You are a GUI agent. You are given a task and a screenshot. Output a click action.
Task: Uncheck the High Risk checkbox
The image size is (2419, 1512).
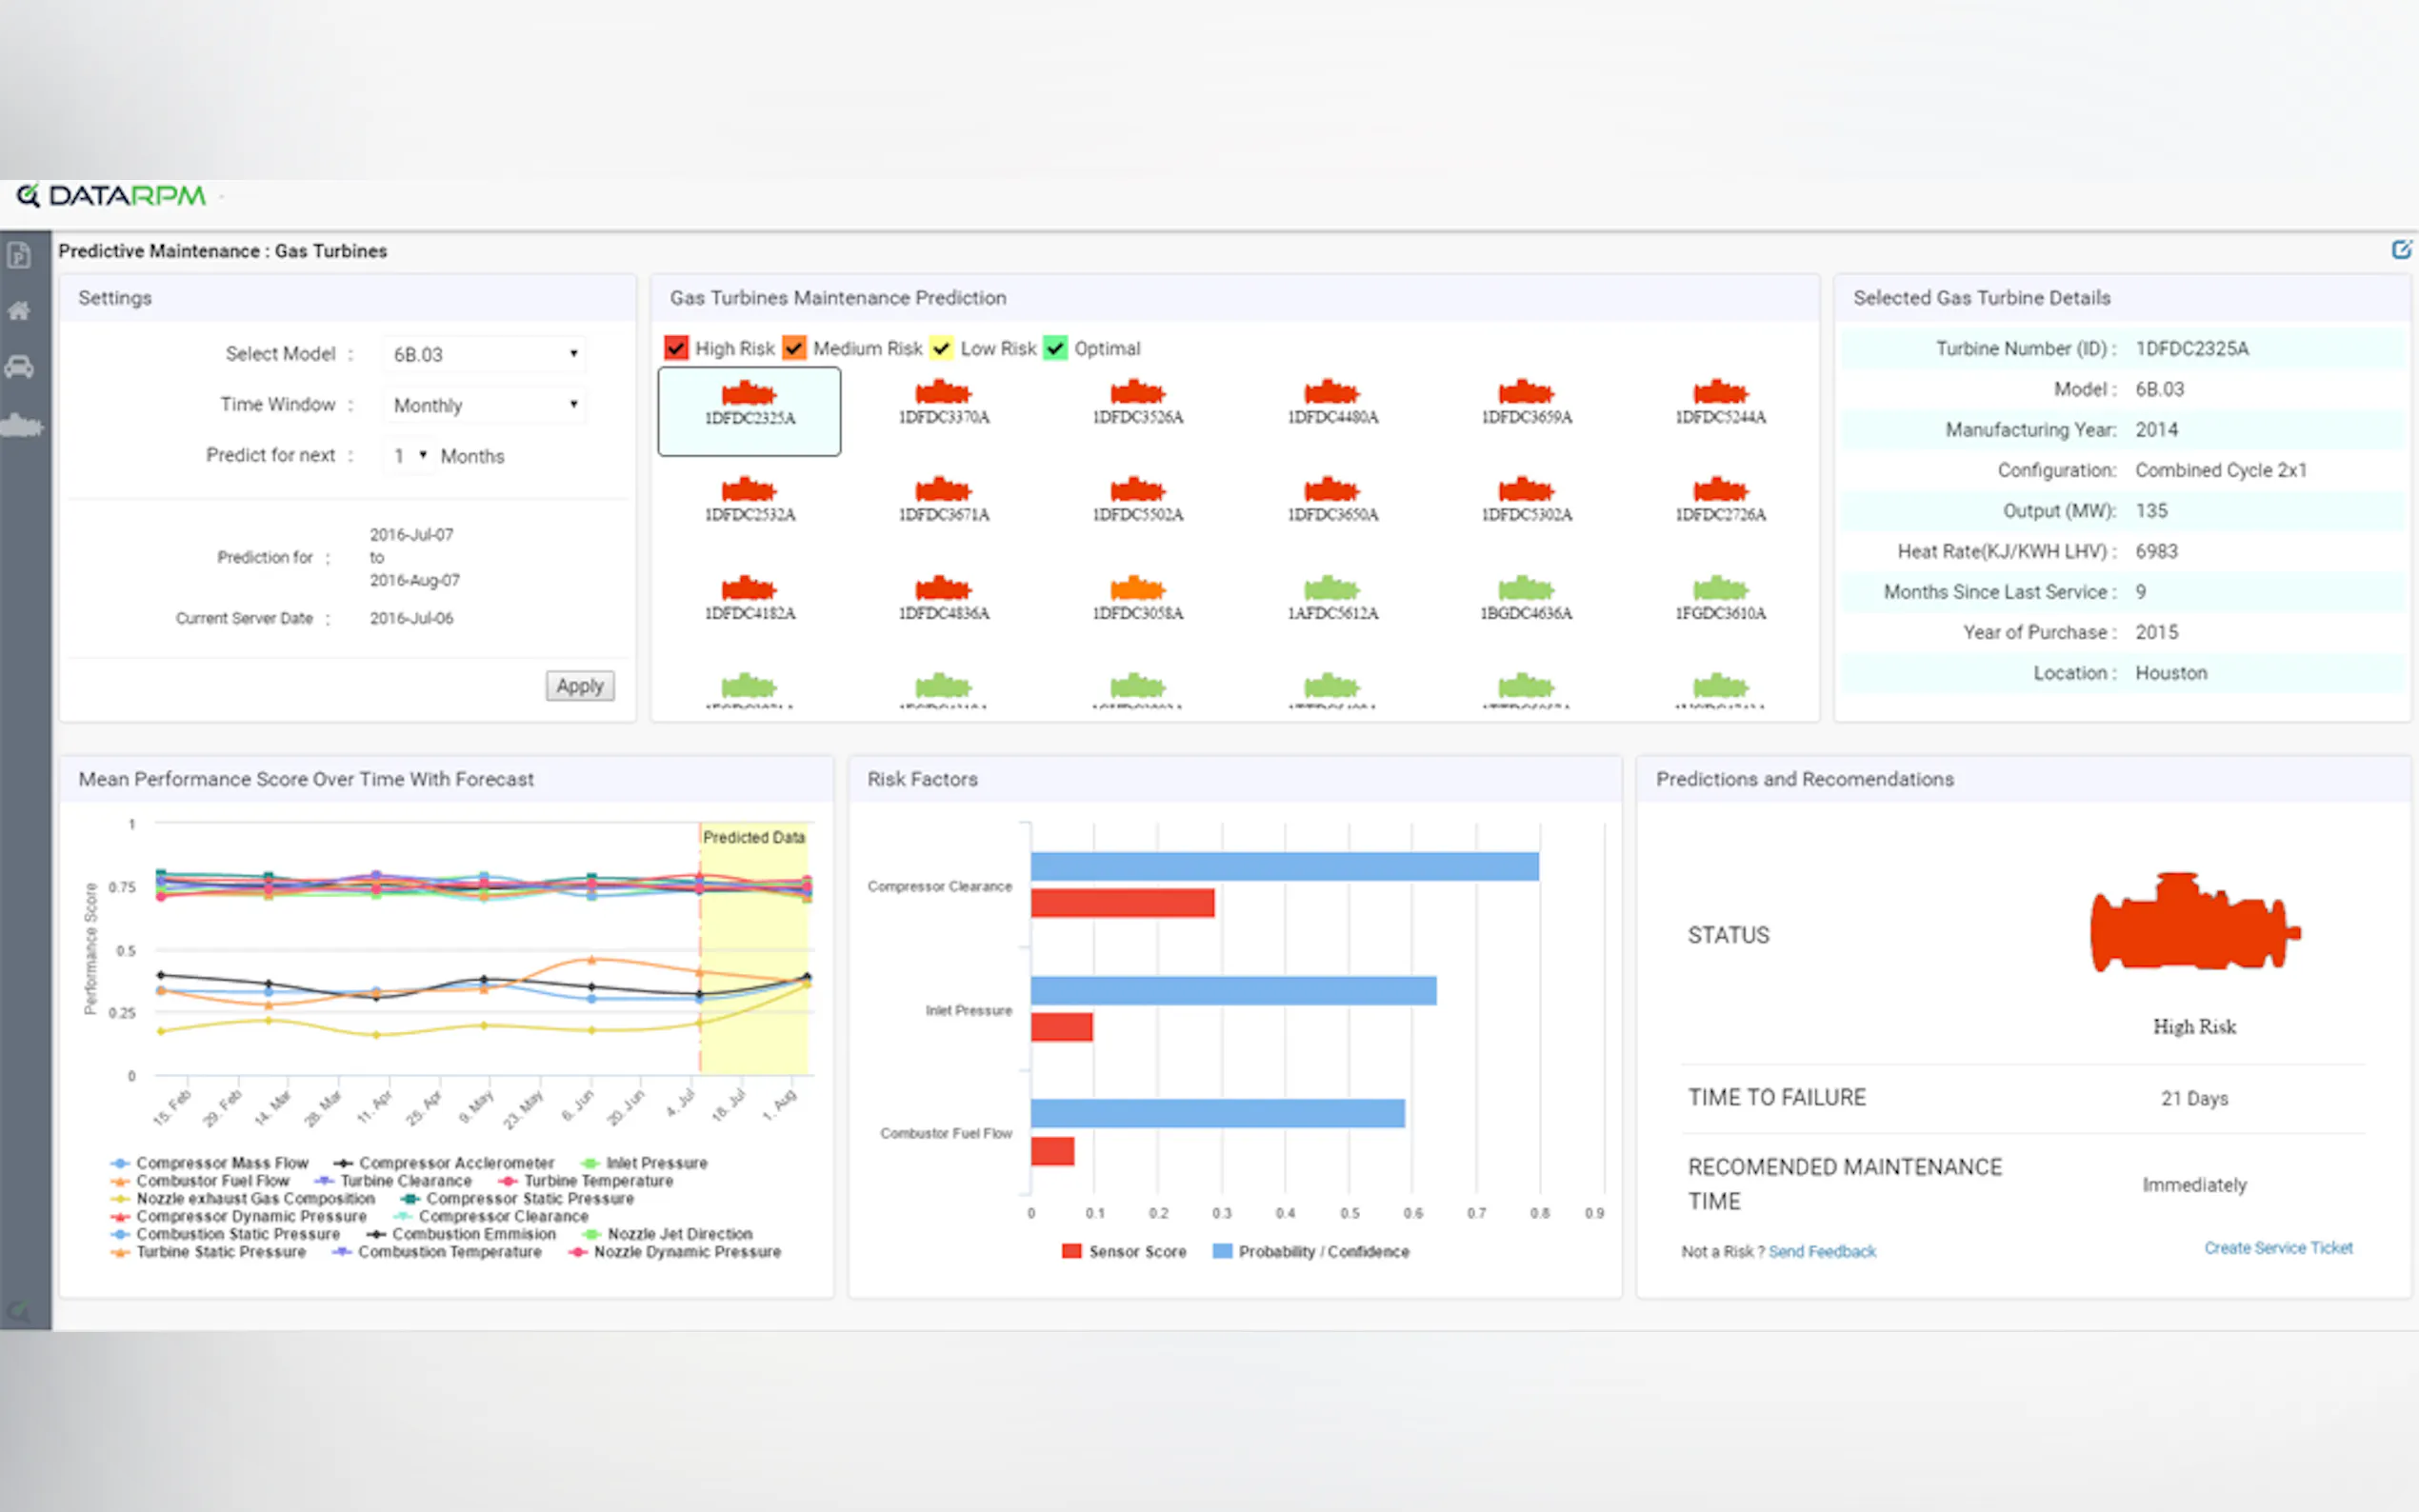(x=677, y=348)
